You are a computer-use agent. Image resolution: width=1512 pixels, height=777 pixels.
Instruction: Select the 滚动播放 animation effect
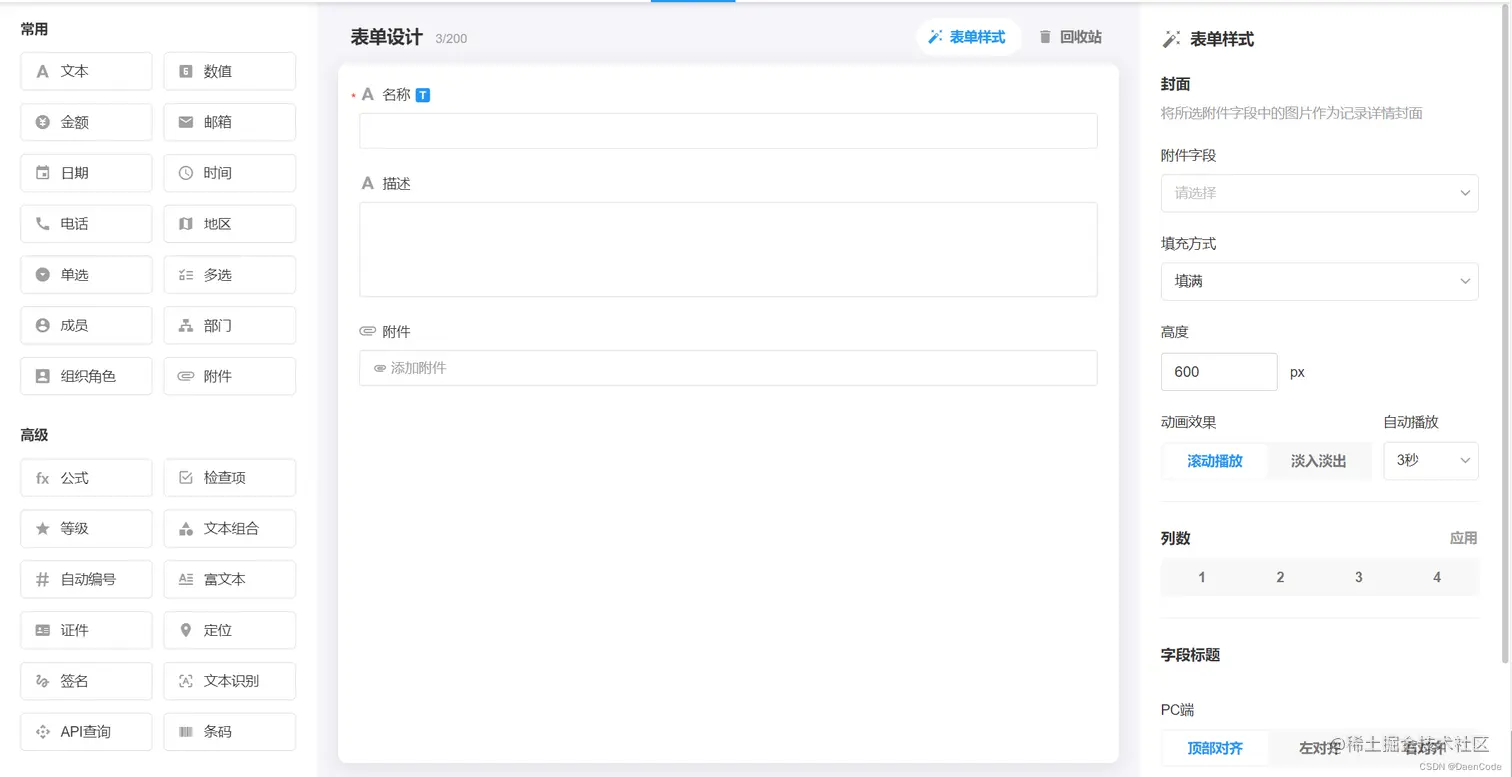[x=1214, y=461]
